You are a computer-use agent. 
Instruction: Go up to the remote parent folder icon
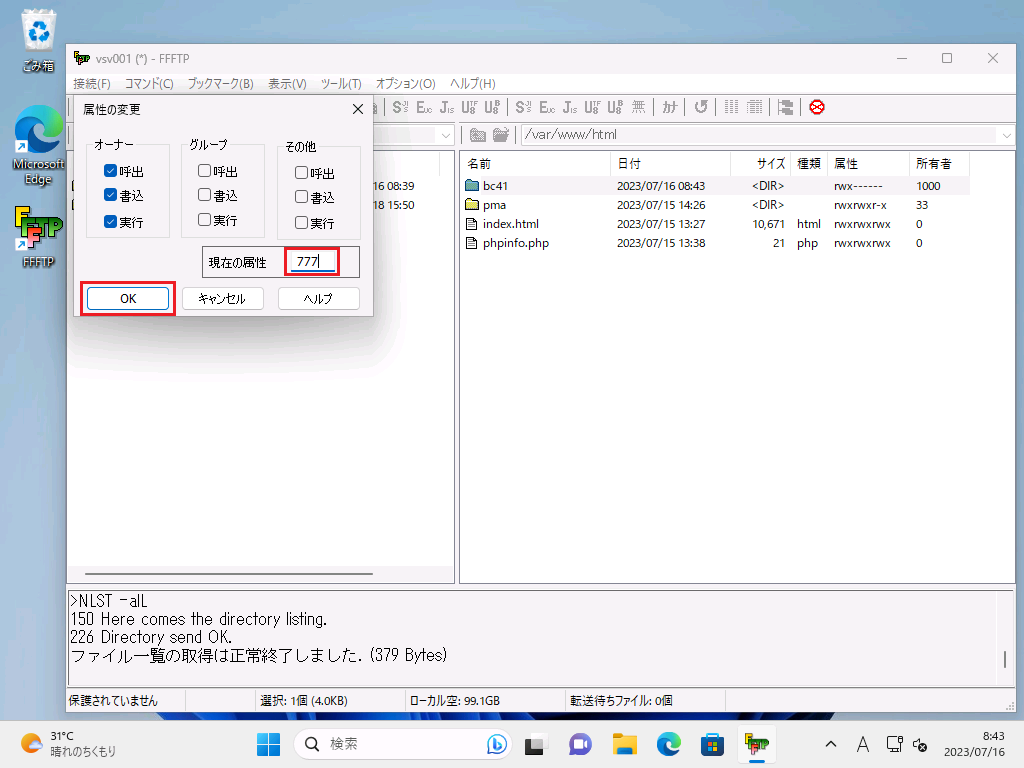(x=478, y=135)
